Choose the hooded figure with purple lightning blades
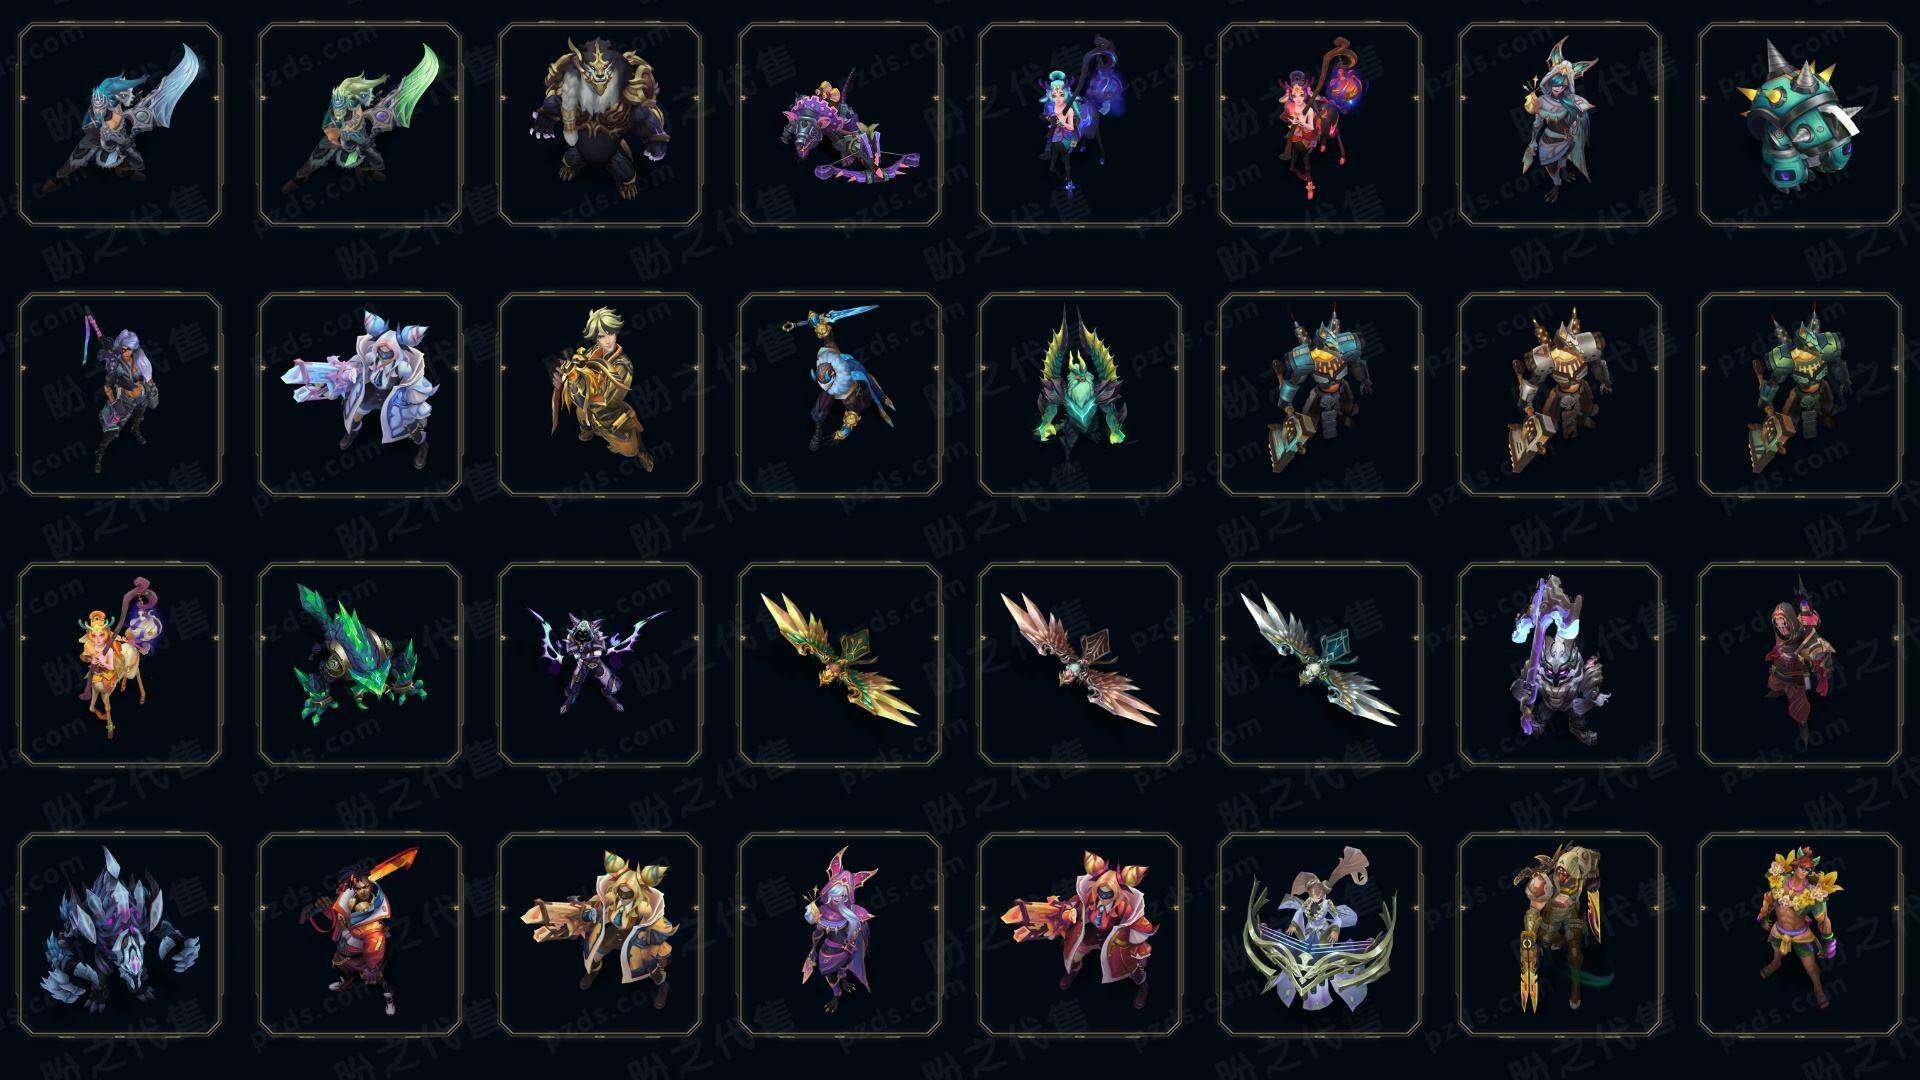Viewport: 1920px width, 1080px height. tap(600, 664)
